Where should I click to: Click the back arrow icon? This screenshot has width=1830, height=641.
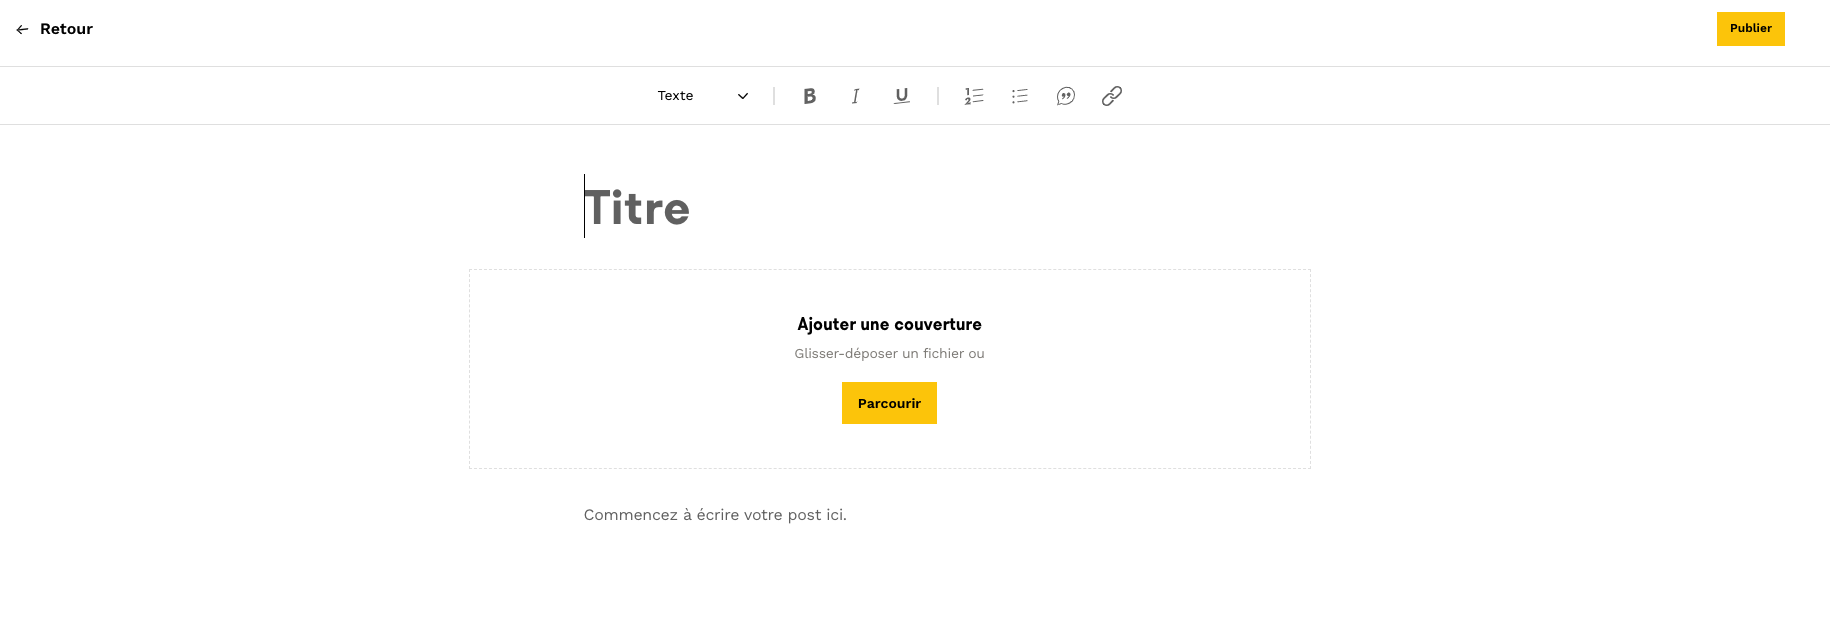22,30
